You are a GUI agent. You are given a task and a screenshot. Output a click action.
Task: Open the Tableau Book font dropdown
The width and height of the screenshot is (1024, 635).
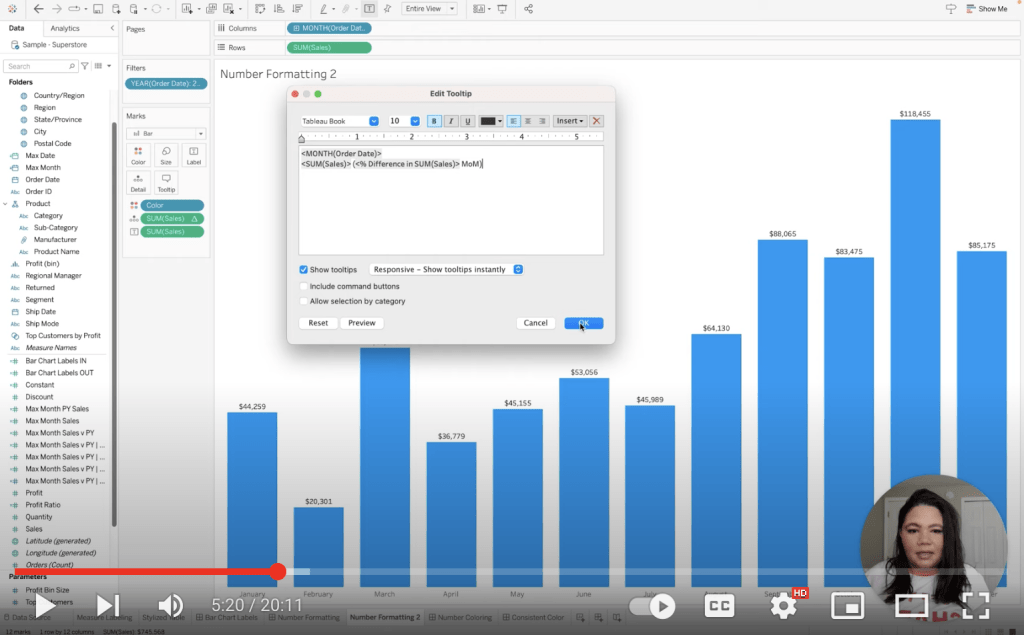339,121
